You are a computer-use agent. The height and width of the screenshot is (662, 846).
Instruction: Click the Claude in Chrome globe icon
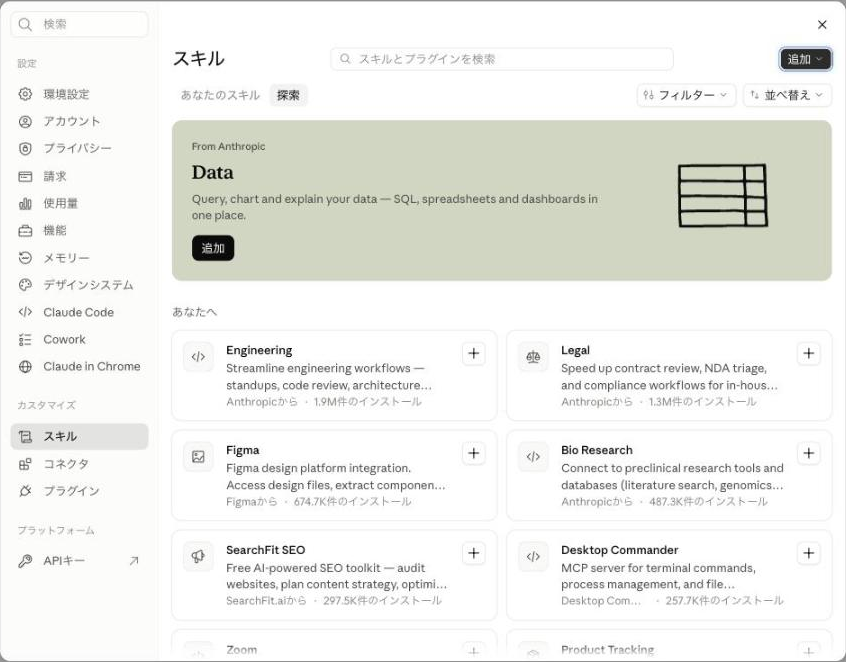click(25, 366)
